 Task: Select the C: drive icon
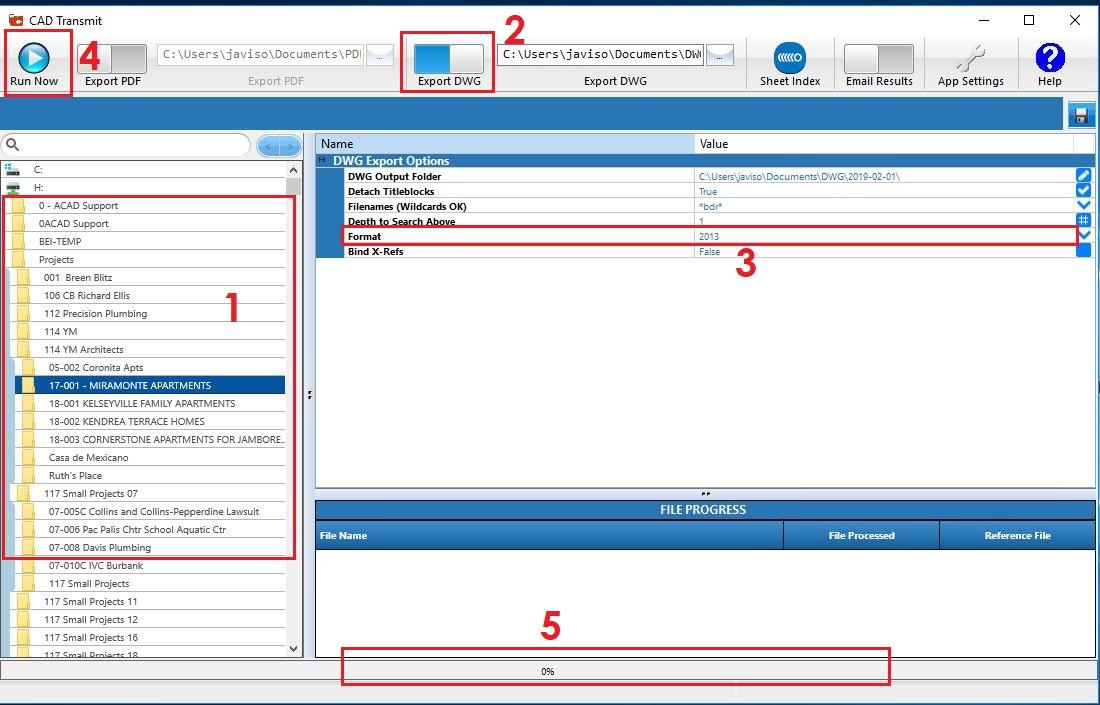point(12,169)
